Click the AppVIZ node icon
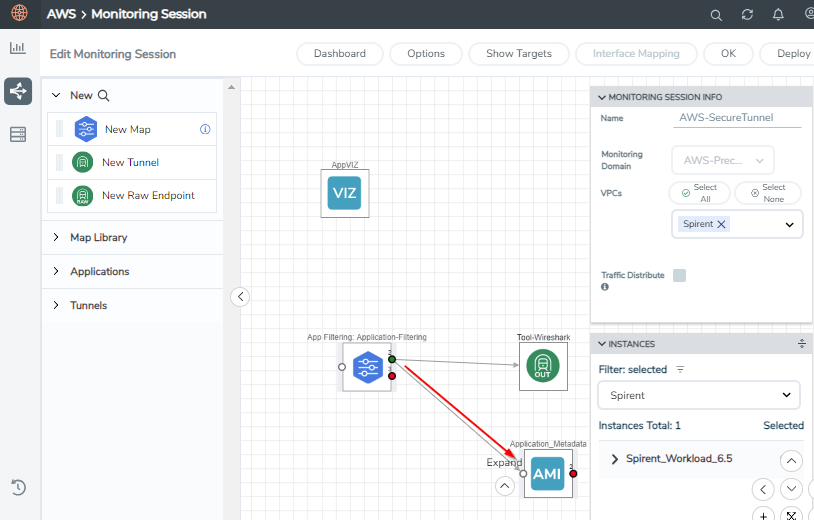This screenshot has width=814, height=520. point(345,193)
